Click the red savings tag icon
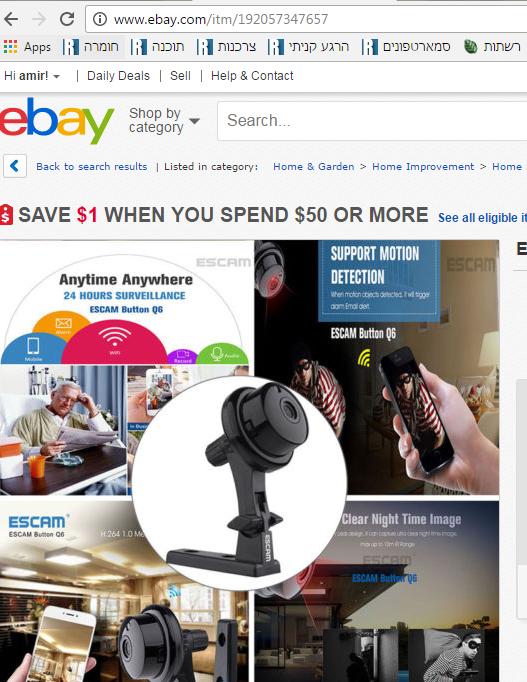 [x=7, y=214]
